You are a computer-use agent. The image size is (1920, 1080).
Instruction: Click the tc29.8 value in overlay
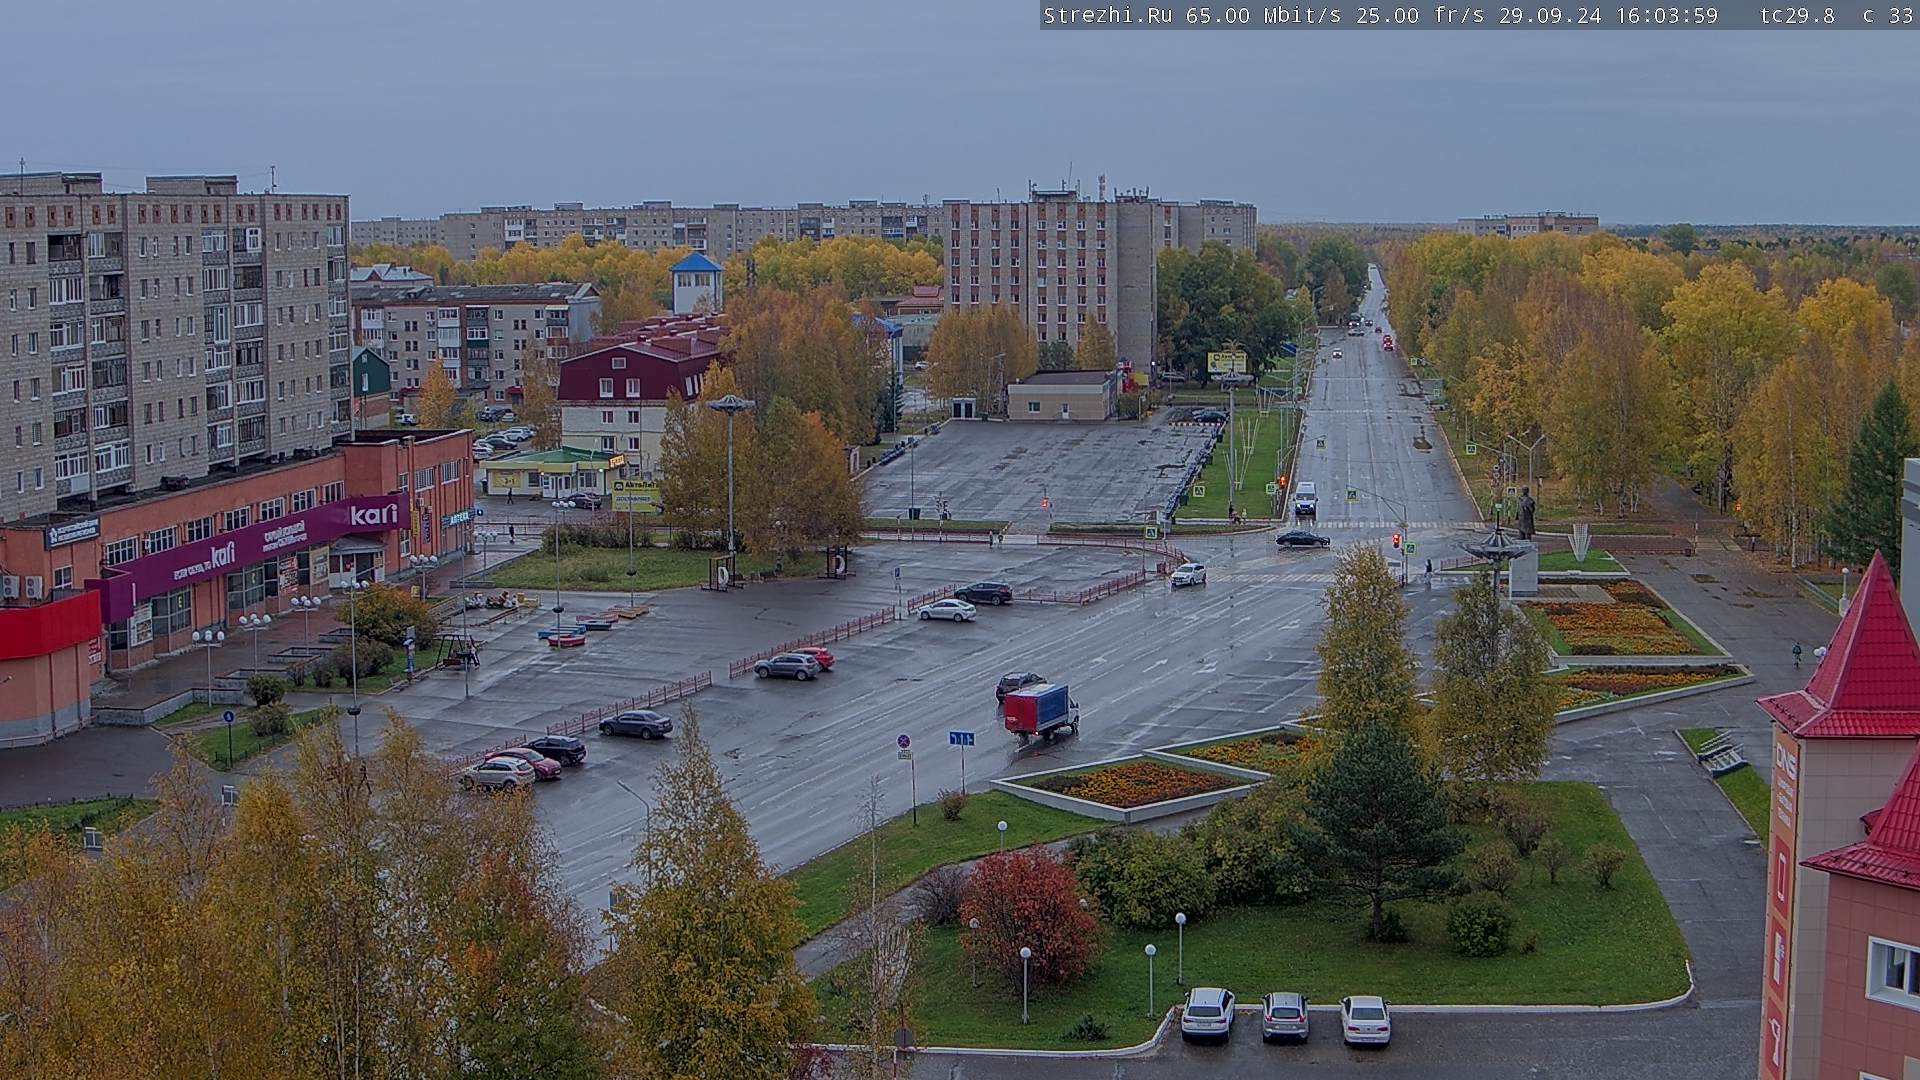pyautogui.click(x=1797, y=15)
